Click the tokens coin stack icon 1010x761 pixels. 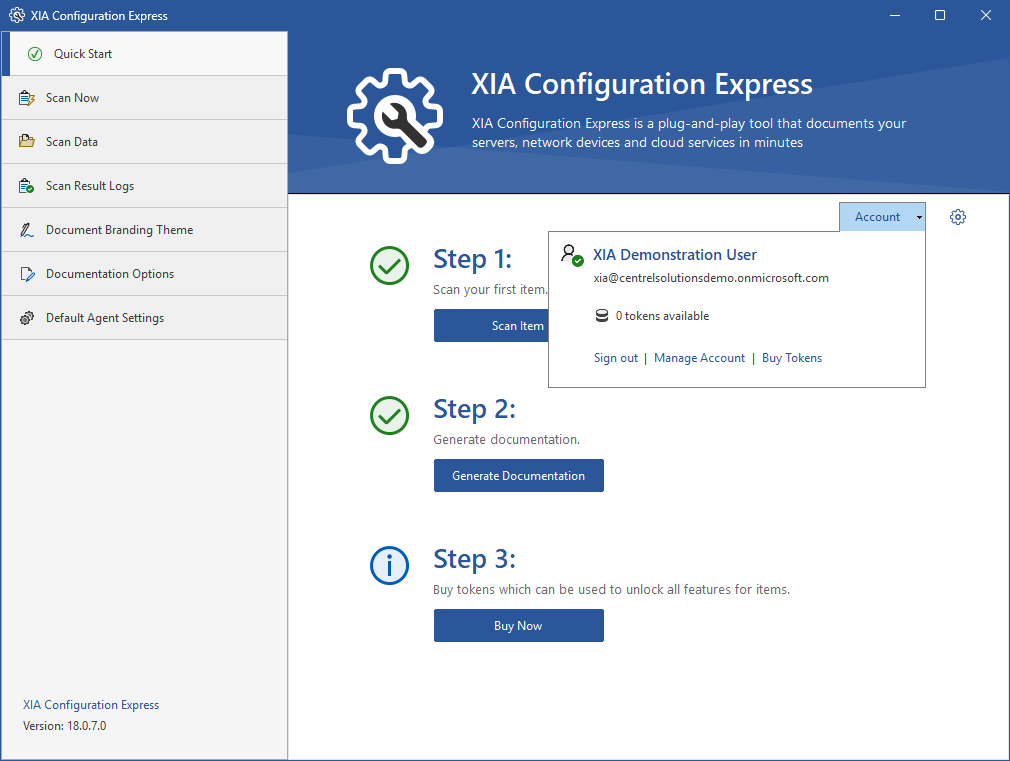point(601,316)
